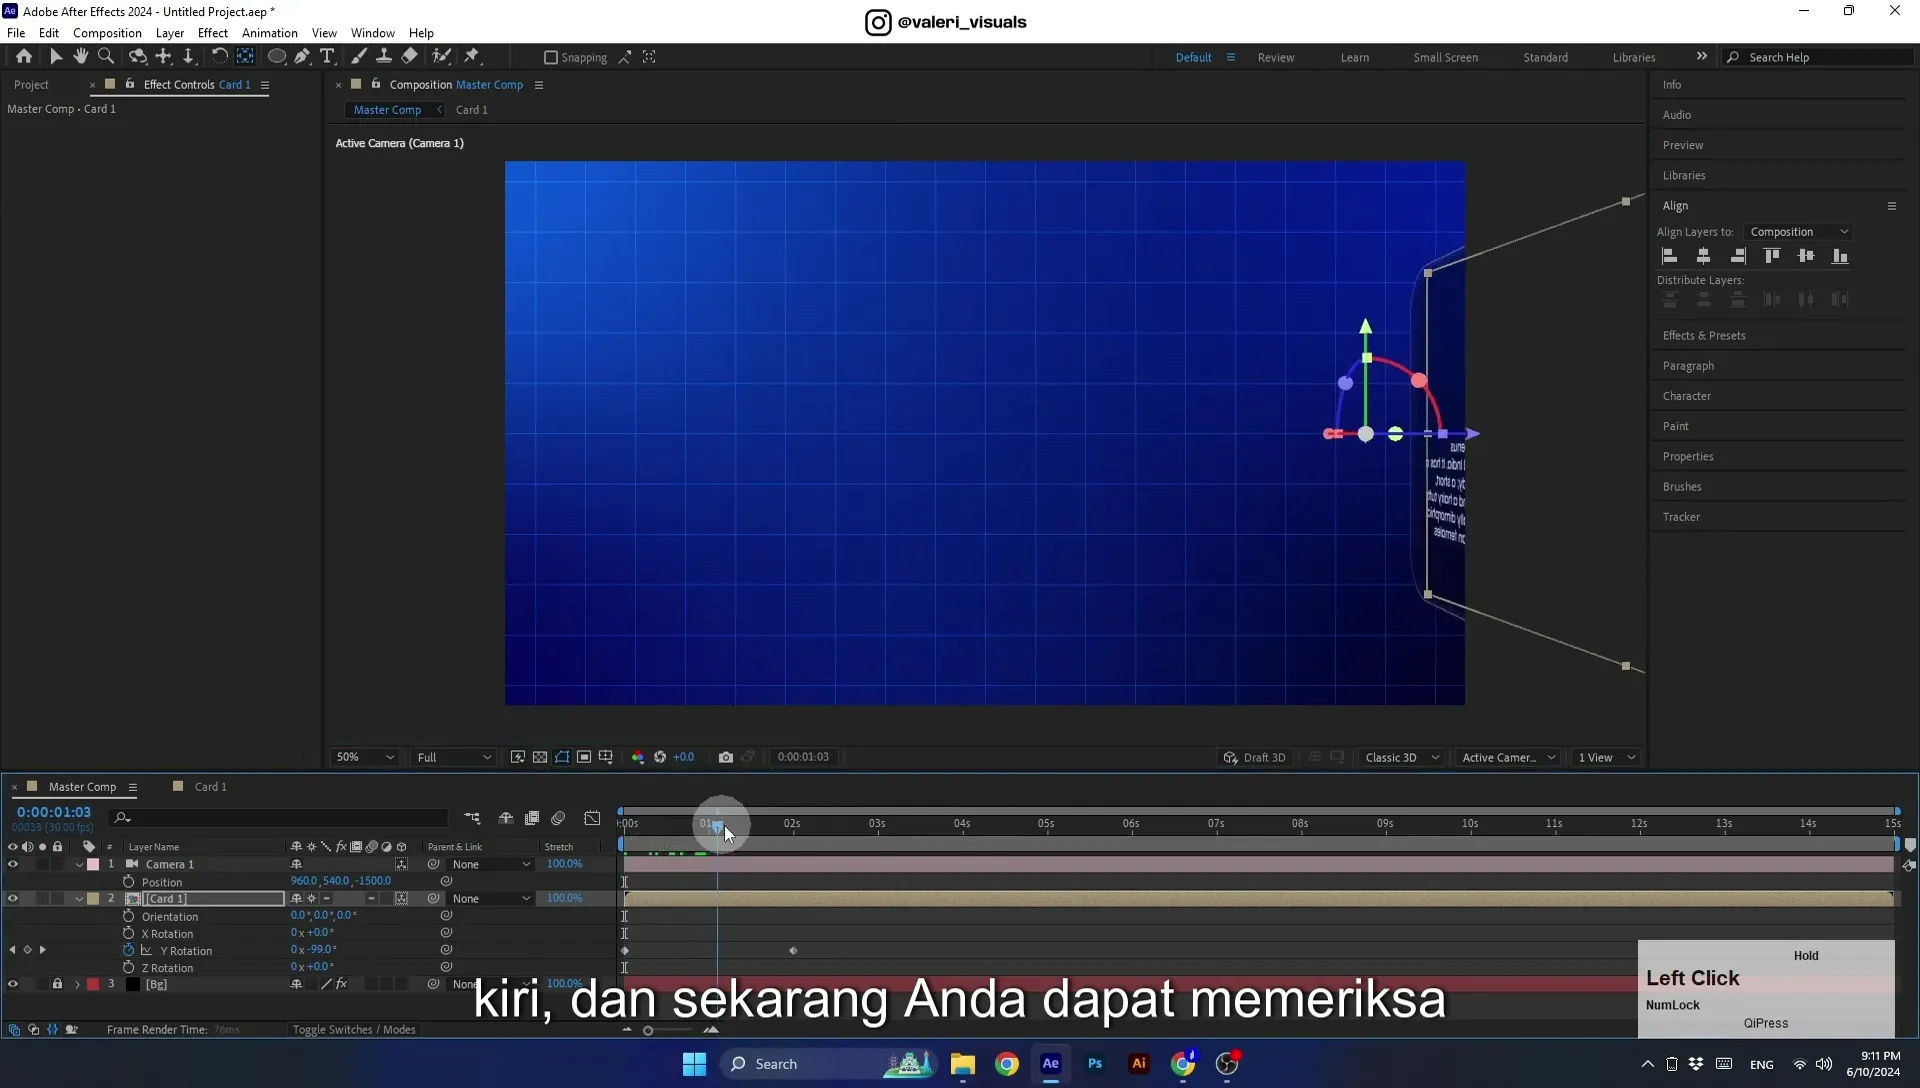
Task: Align layers to left edge
Action: click(x=1669, y=256)
